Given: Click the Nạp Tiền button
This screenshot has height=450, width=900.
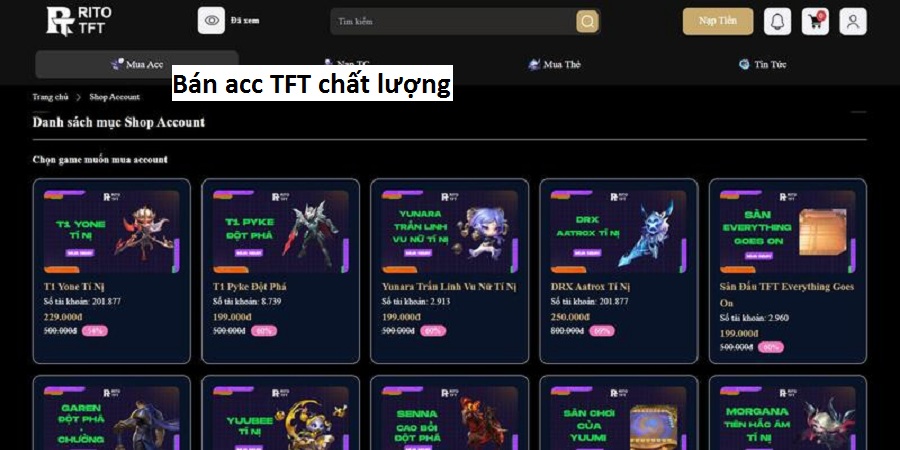Looking at the screenshot, I should point(717,21).
